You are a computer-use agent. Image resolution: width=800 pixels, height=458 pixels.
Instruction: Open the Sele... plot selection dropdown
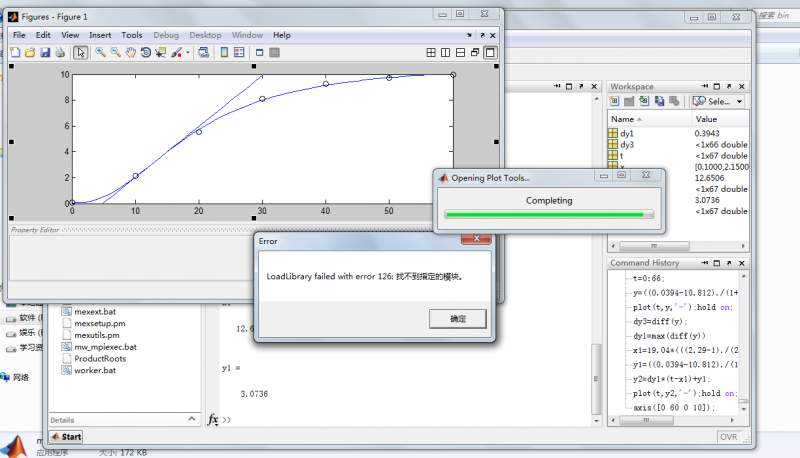(717, 101)
